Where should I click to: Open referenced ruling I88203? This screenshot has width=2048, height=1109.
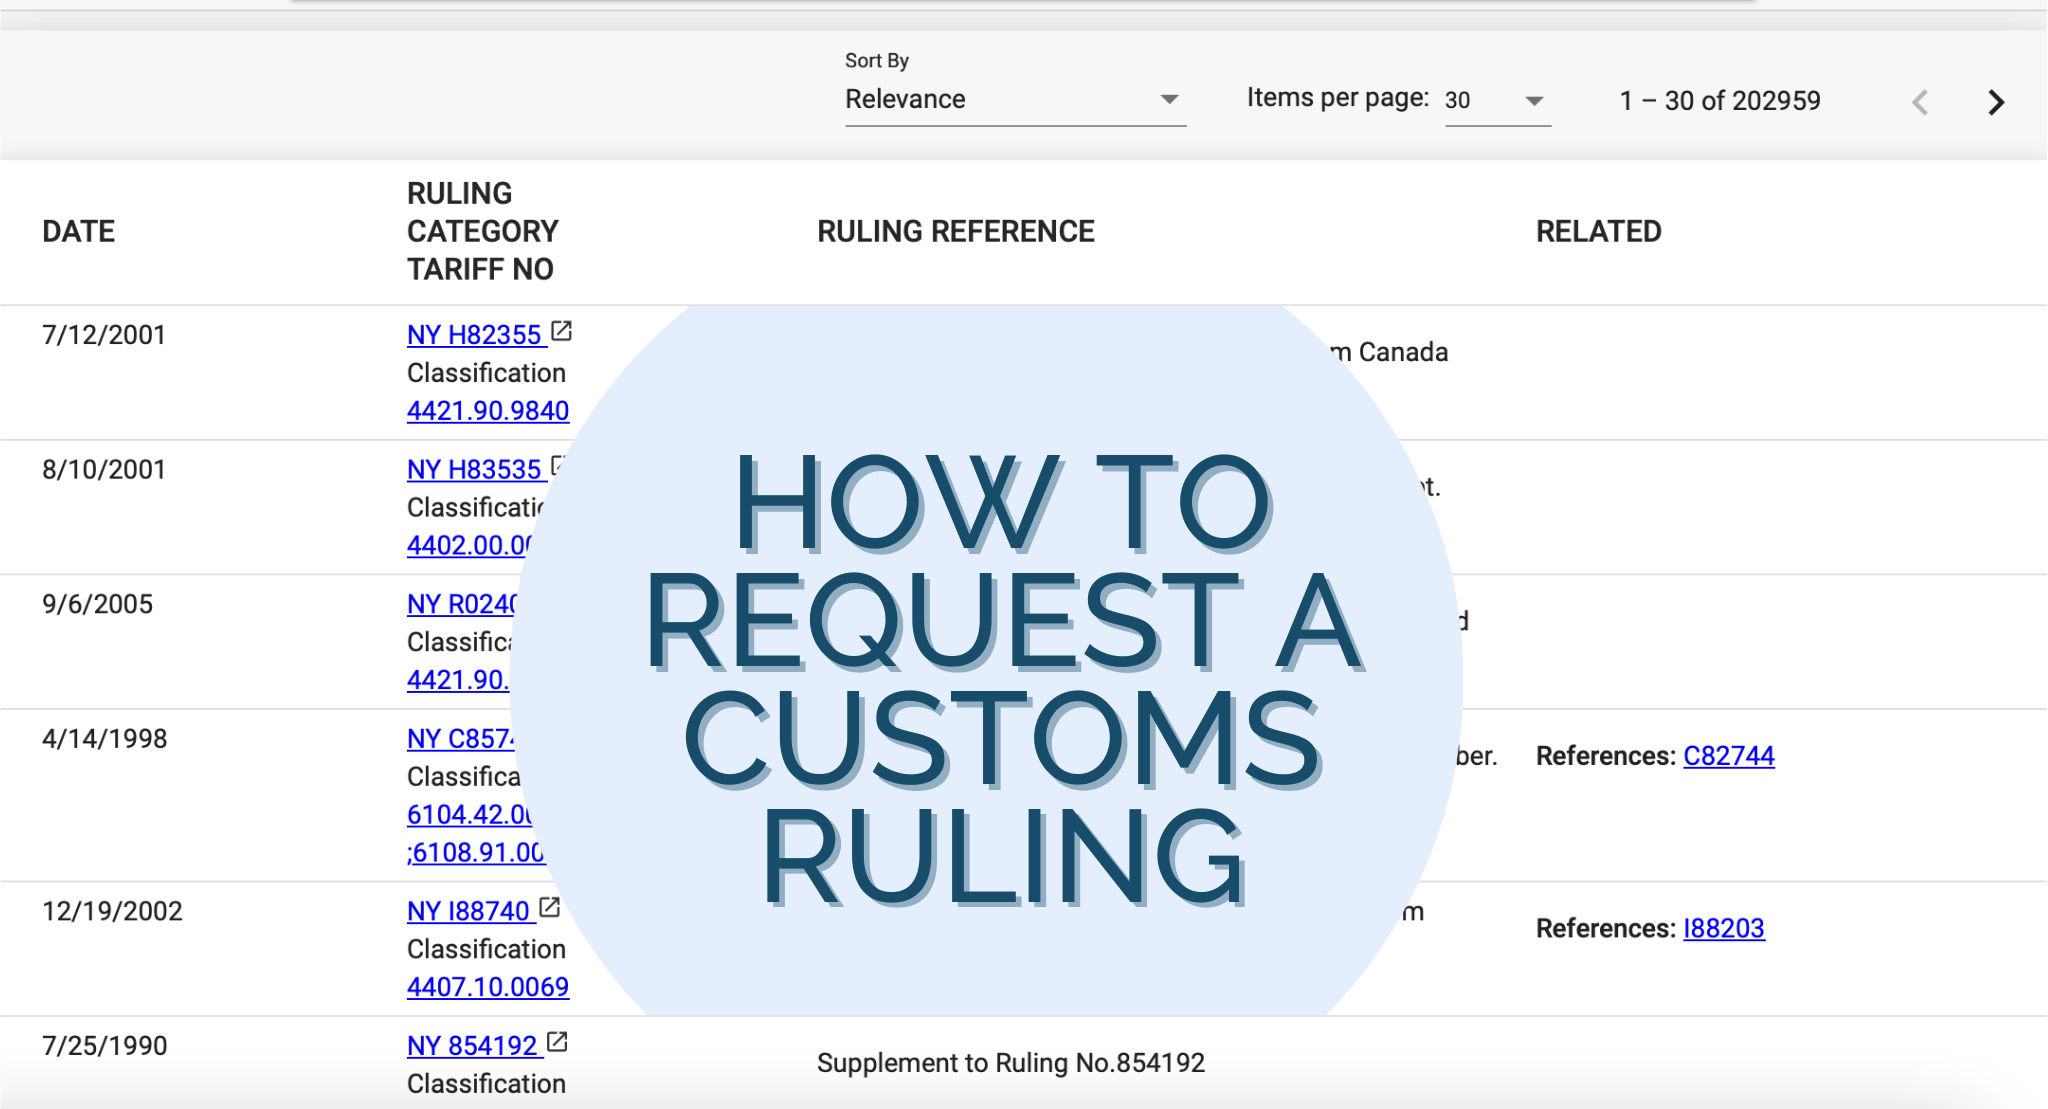pyautogui.click(x=1723, y=929)
